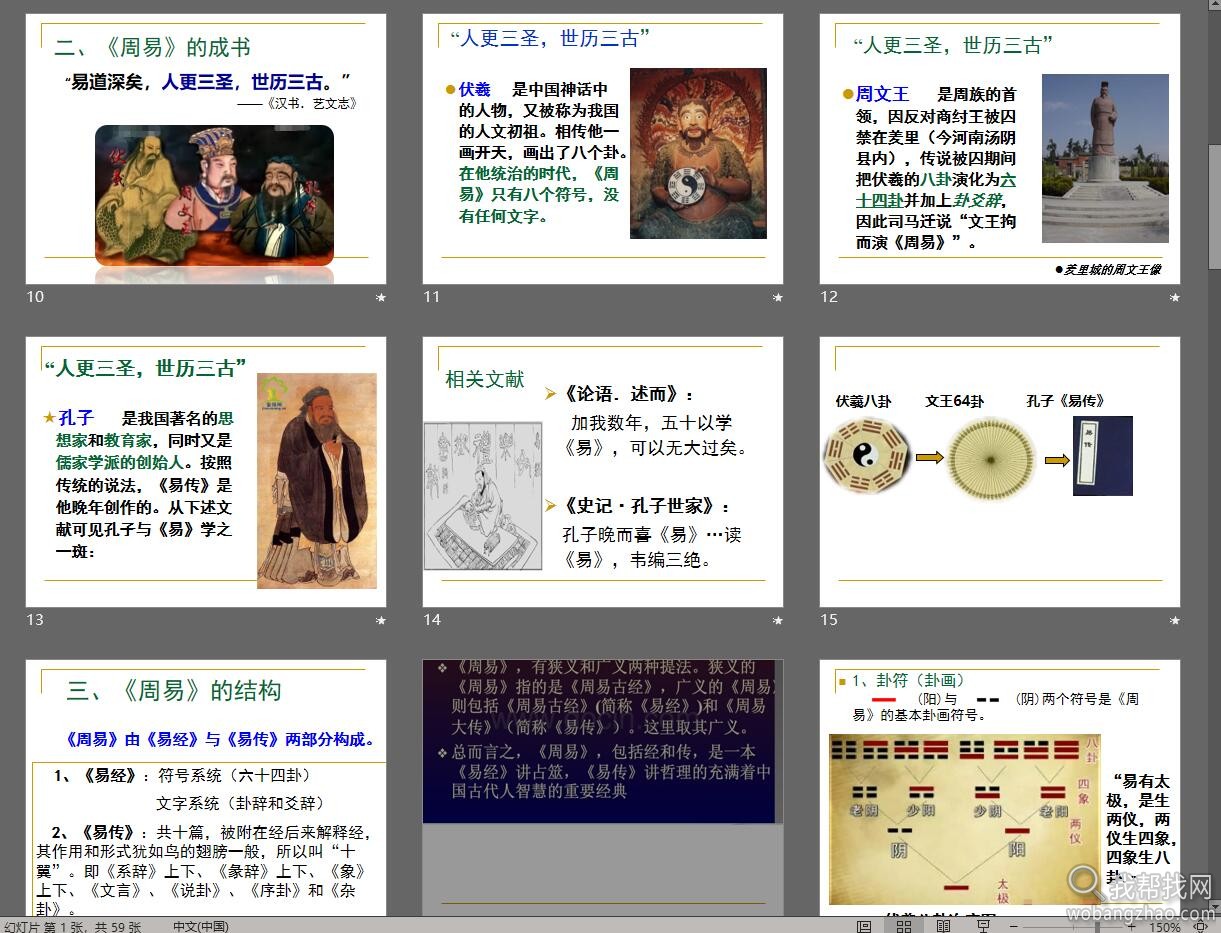Select slide 15 伏羲八卦 diagram thumbnail

(x=1000, y=472)
